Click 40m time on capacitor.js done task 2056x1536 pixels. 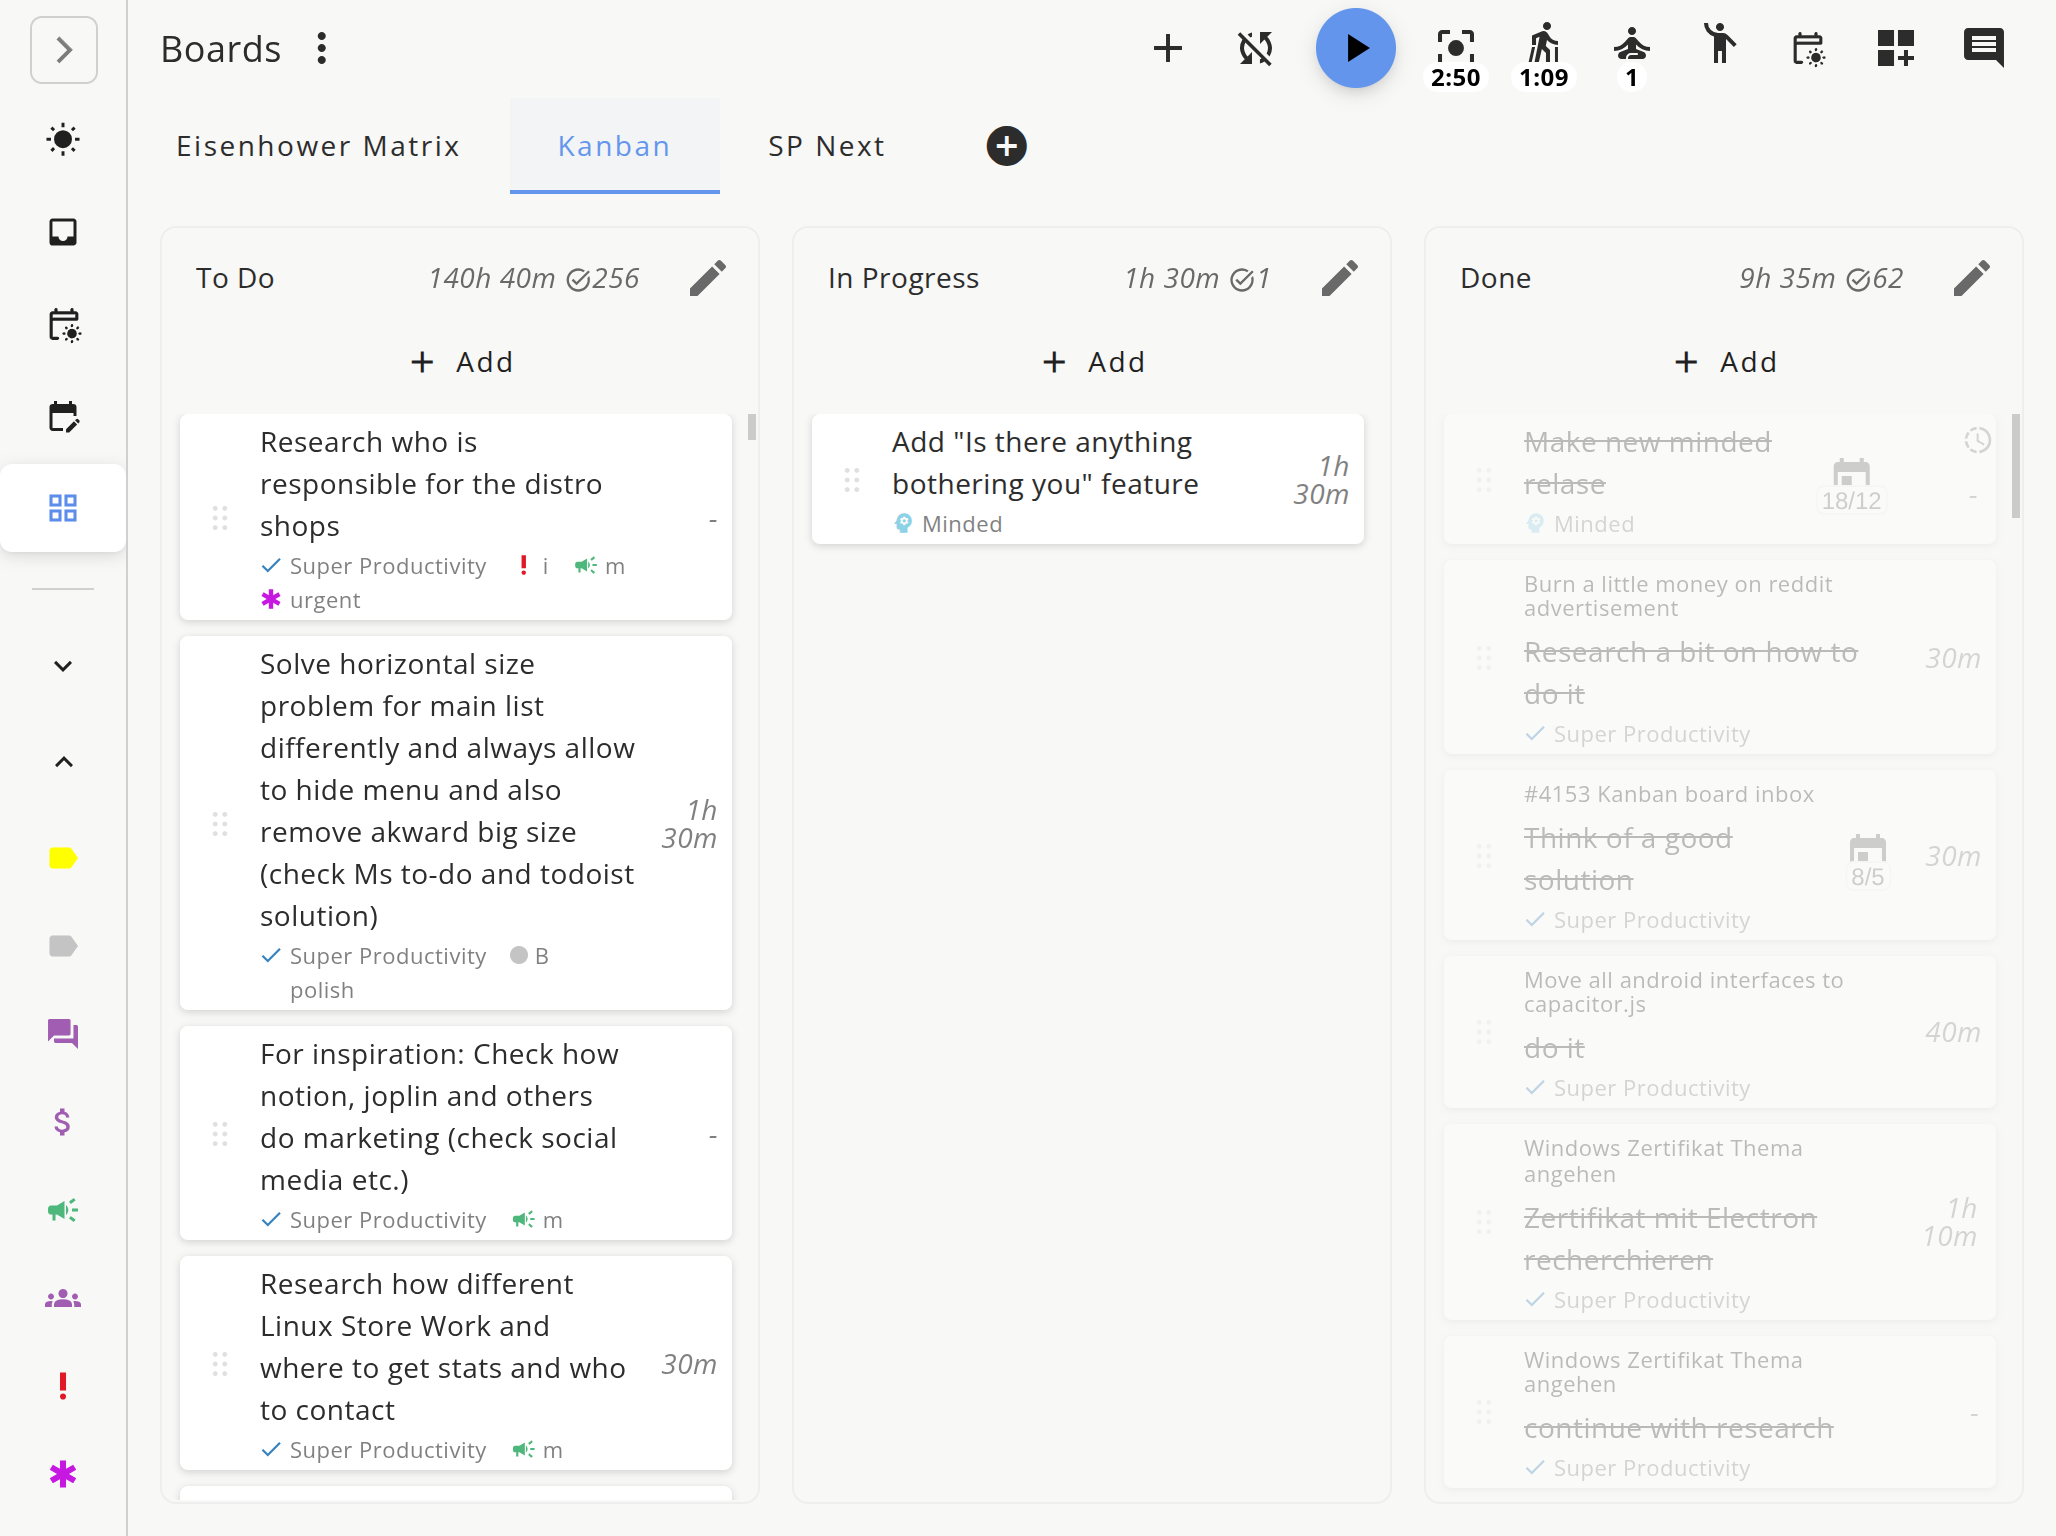point(1952,1032)
